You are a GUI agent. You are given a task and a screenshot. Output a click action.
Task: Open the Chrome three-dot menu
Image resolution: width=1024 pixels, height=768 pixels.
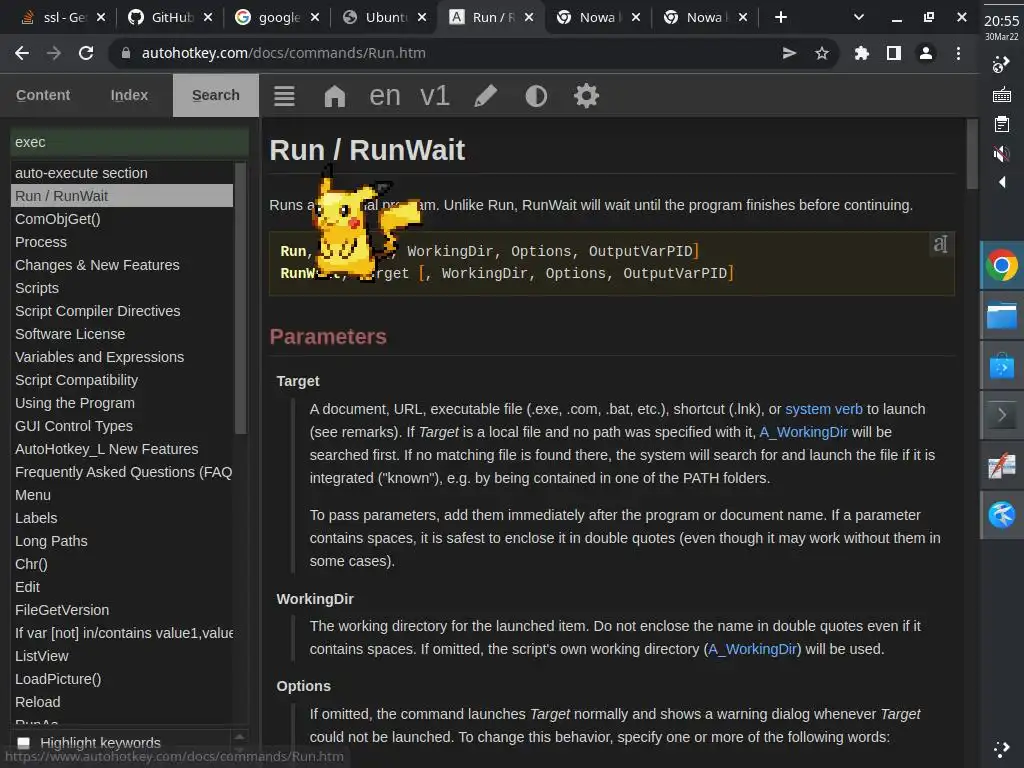click(958, 53)
